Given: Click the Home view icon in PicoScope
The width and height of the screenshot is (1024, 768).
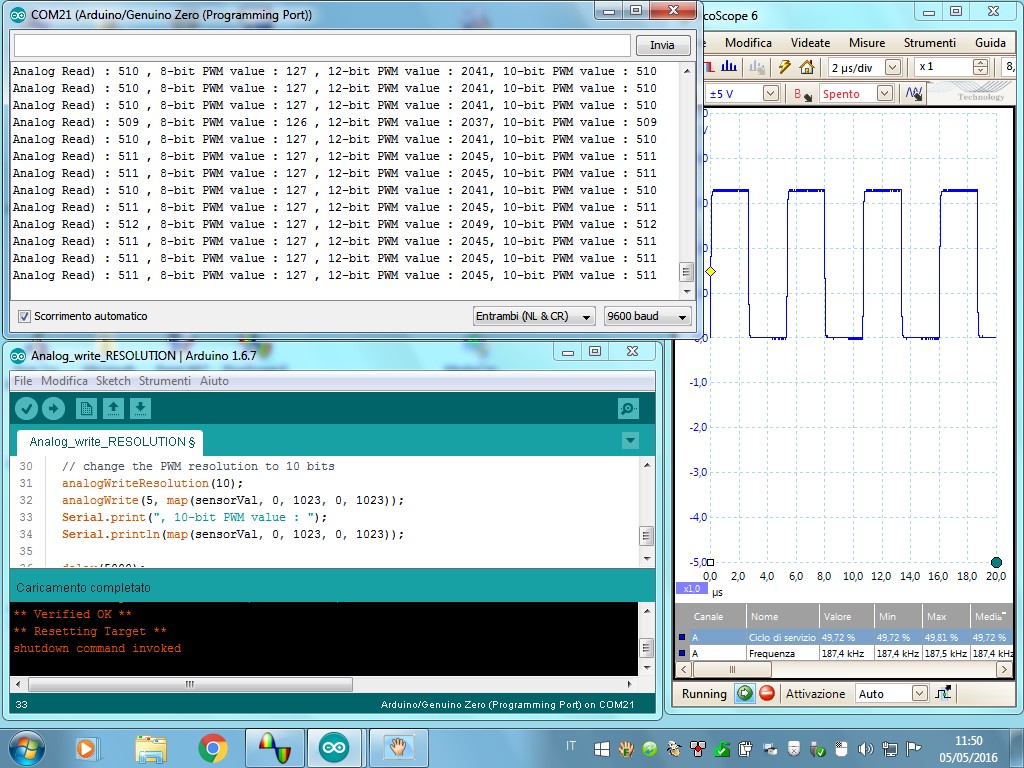Looking at the screenshot, I should click(x=807, y=66).
